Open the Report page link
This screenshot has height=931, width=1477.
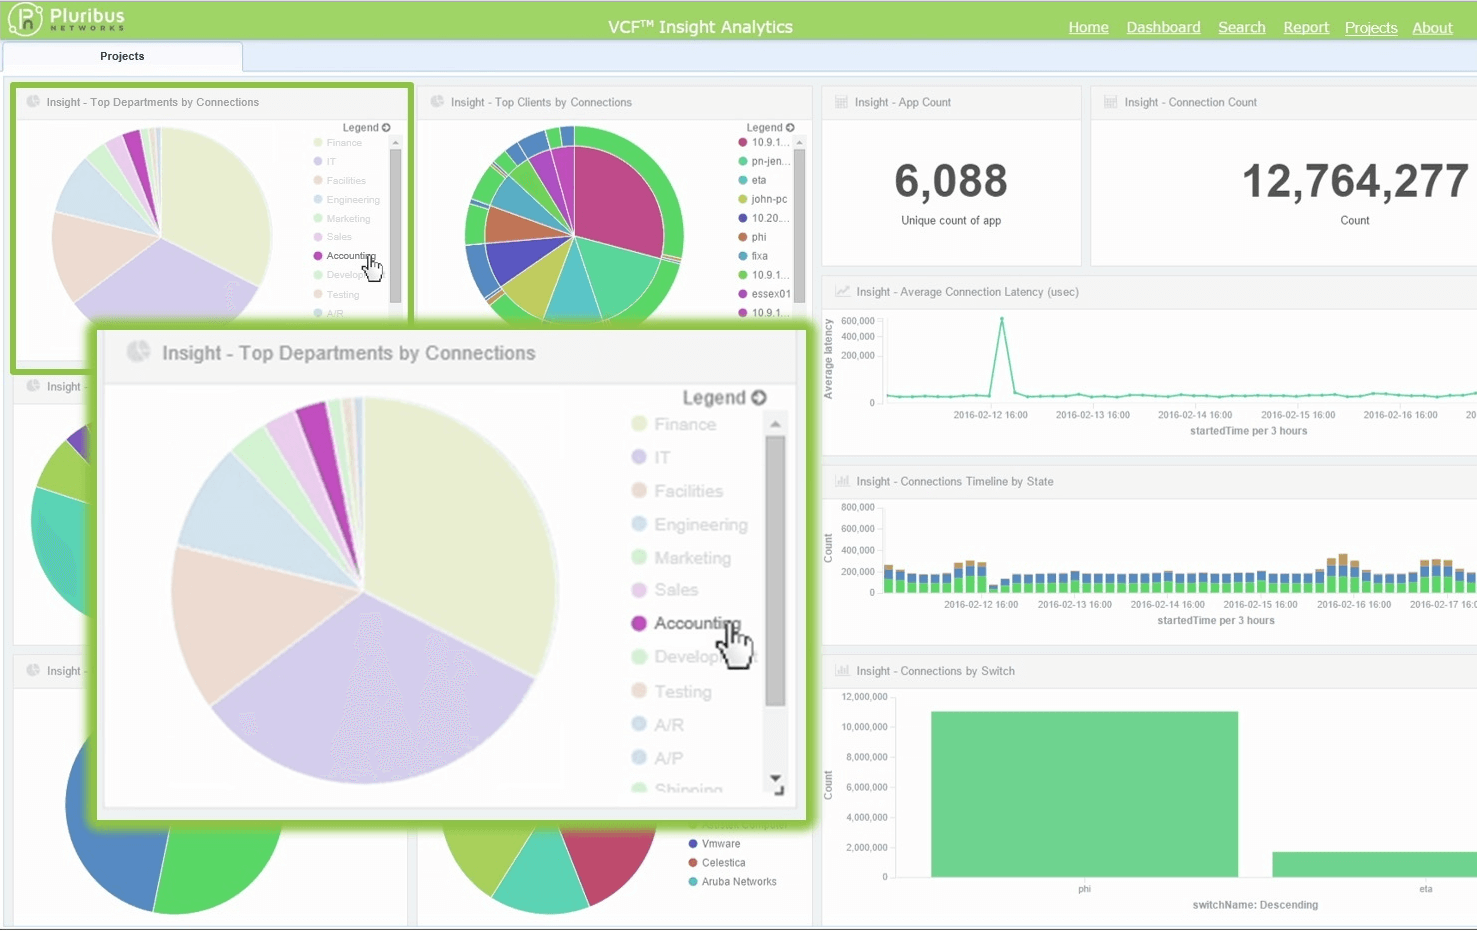point(1306,27)
